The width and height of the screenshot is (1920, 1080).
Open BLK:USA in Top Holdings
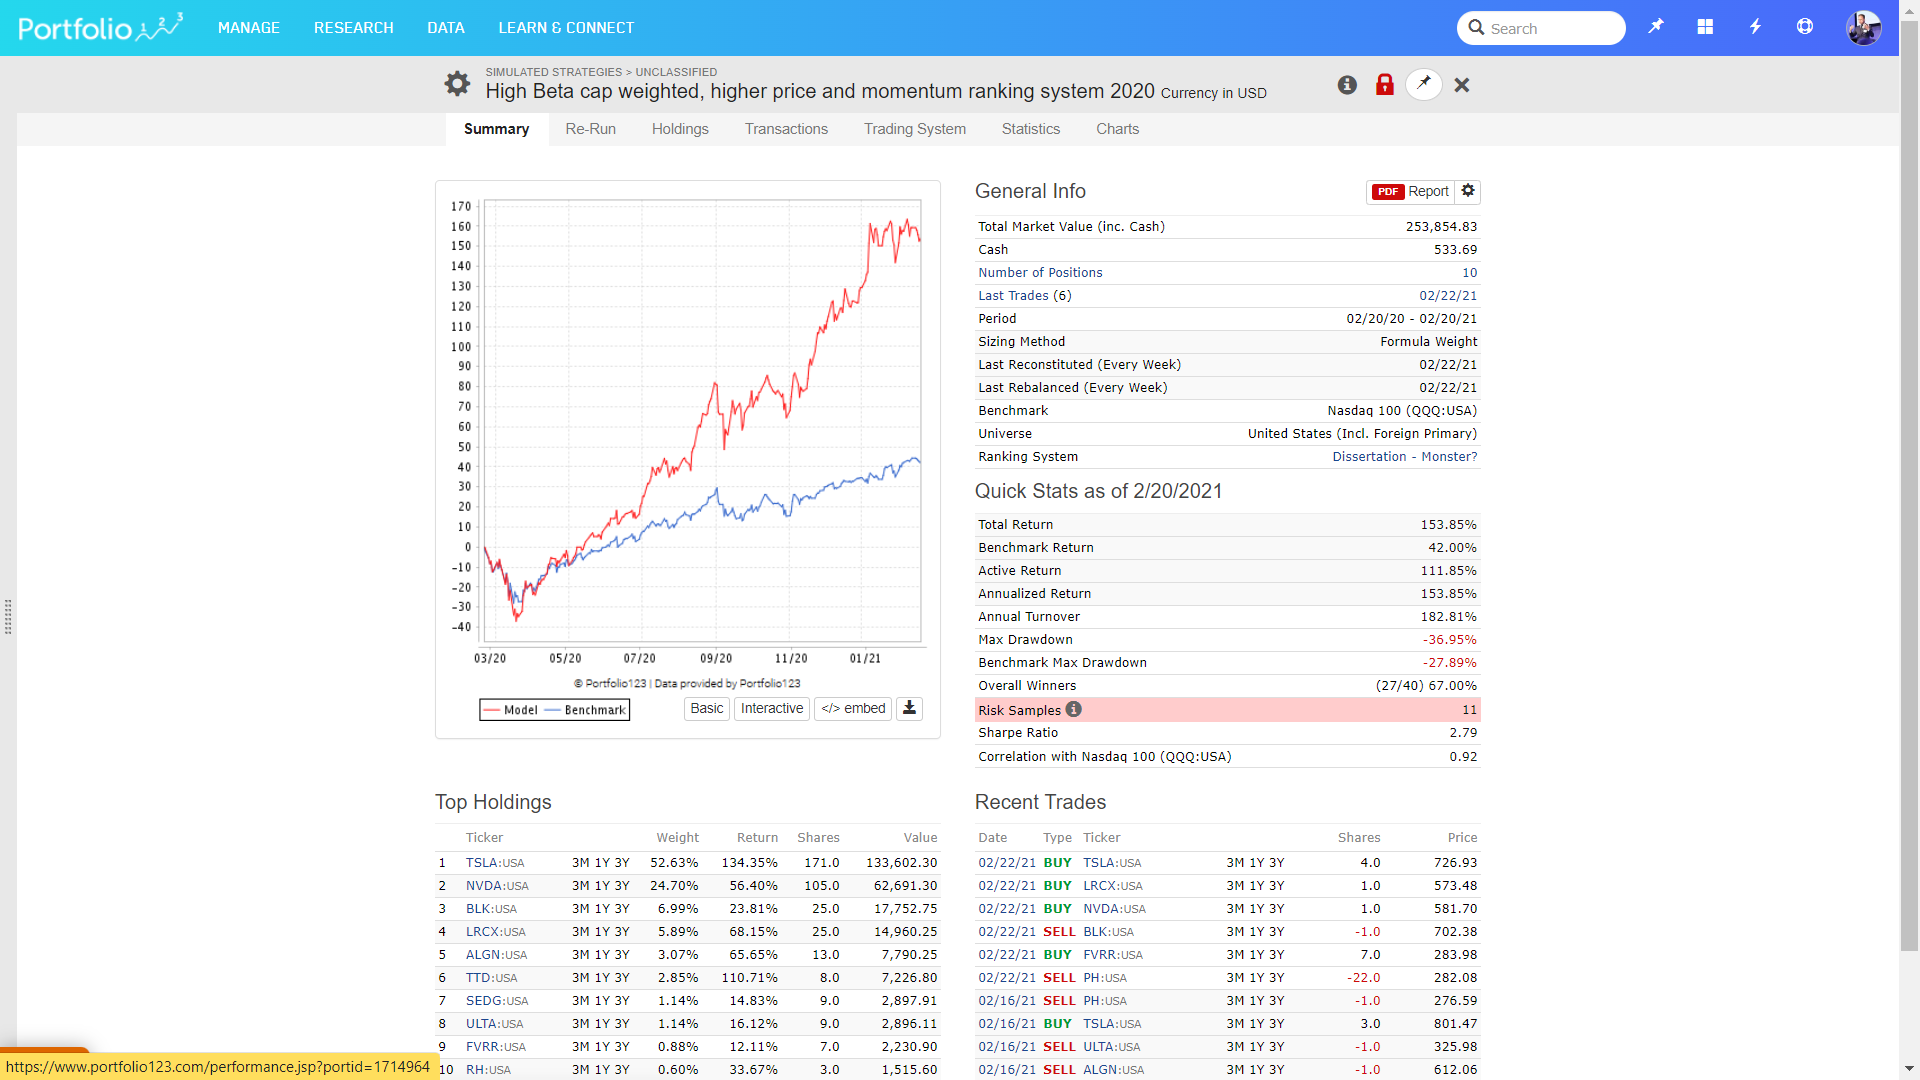pyautogui.click(x=491, y=908)
